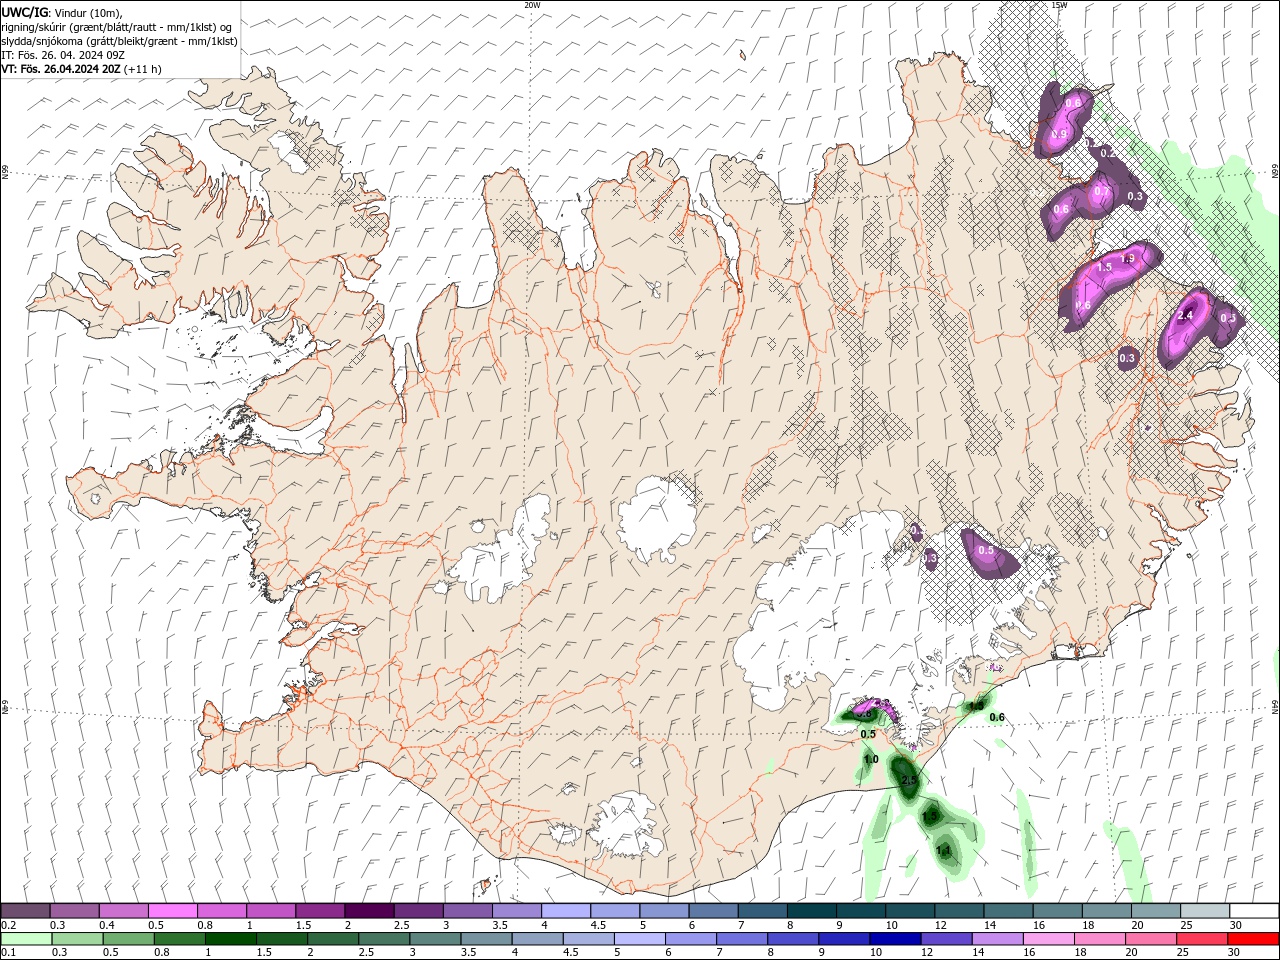1280x960 pixels.
Task: Click the 'rigning/skúrir' legend description line
Action: coord(117,27)
